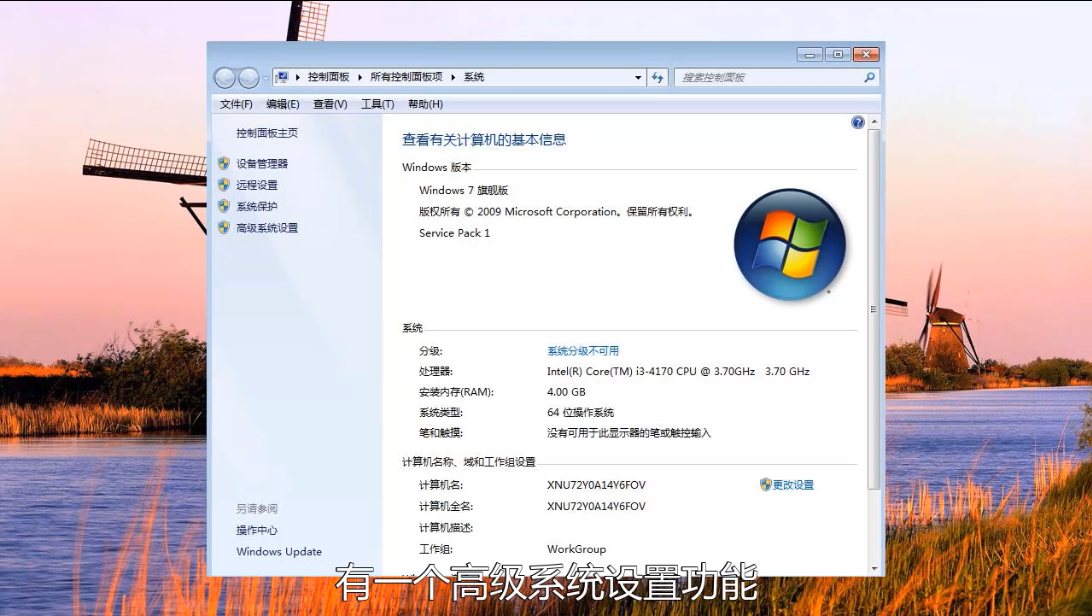Click shield icon next to 系统保护
Viewport: 1092px width, 616px height.
(224, 206)
